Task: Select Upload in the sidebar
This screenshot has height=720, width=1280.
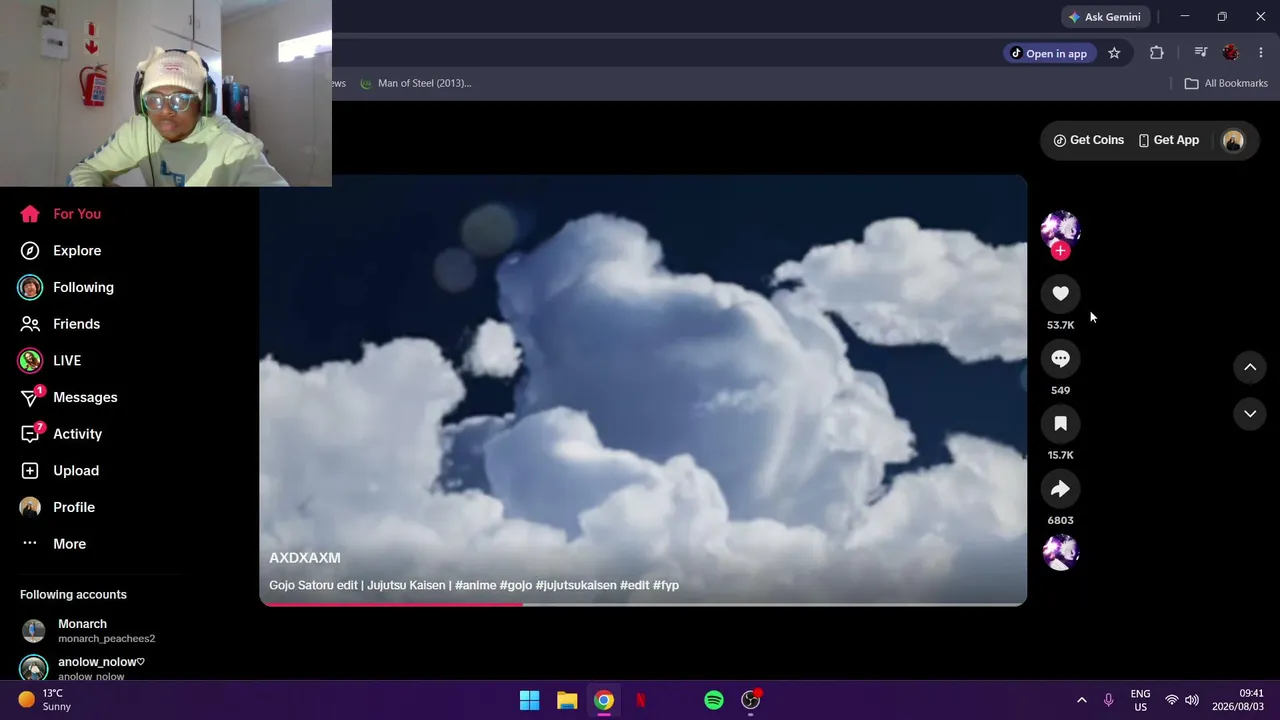Action: [60, 471]
